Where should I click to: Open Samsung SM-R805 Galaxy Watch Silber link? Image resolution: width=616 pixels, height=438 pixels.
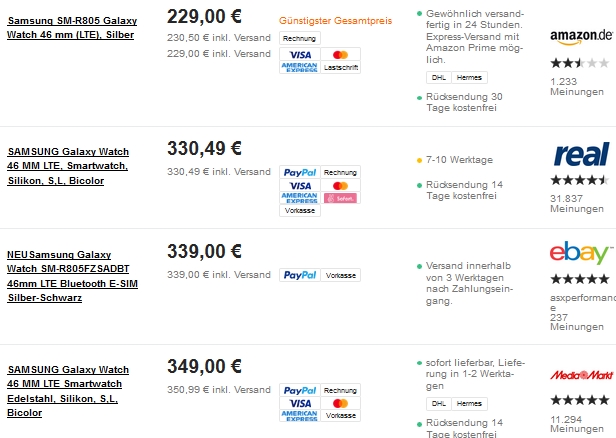(x=72, y=27)
